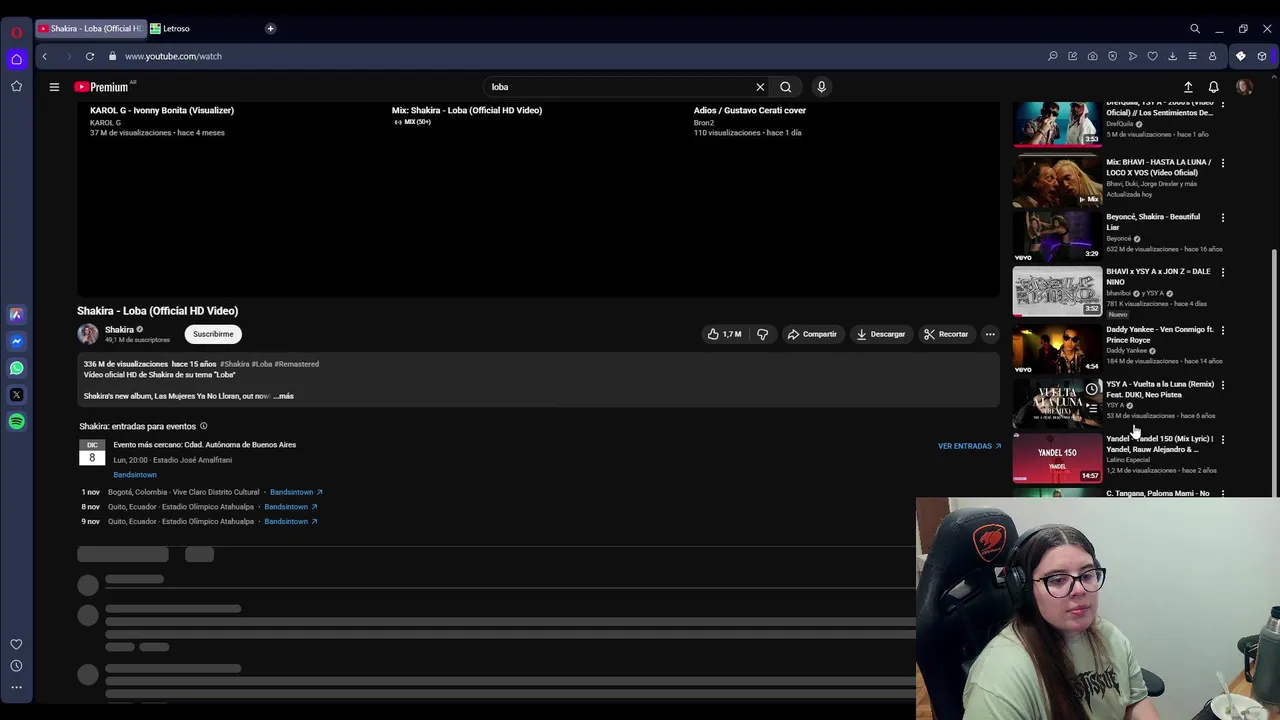The width and height of the screenshot is (1280, 720).
Task: Open options for Daddy Yankee Ven Conmigo
Action: tap(1222, 330)
